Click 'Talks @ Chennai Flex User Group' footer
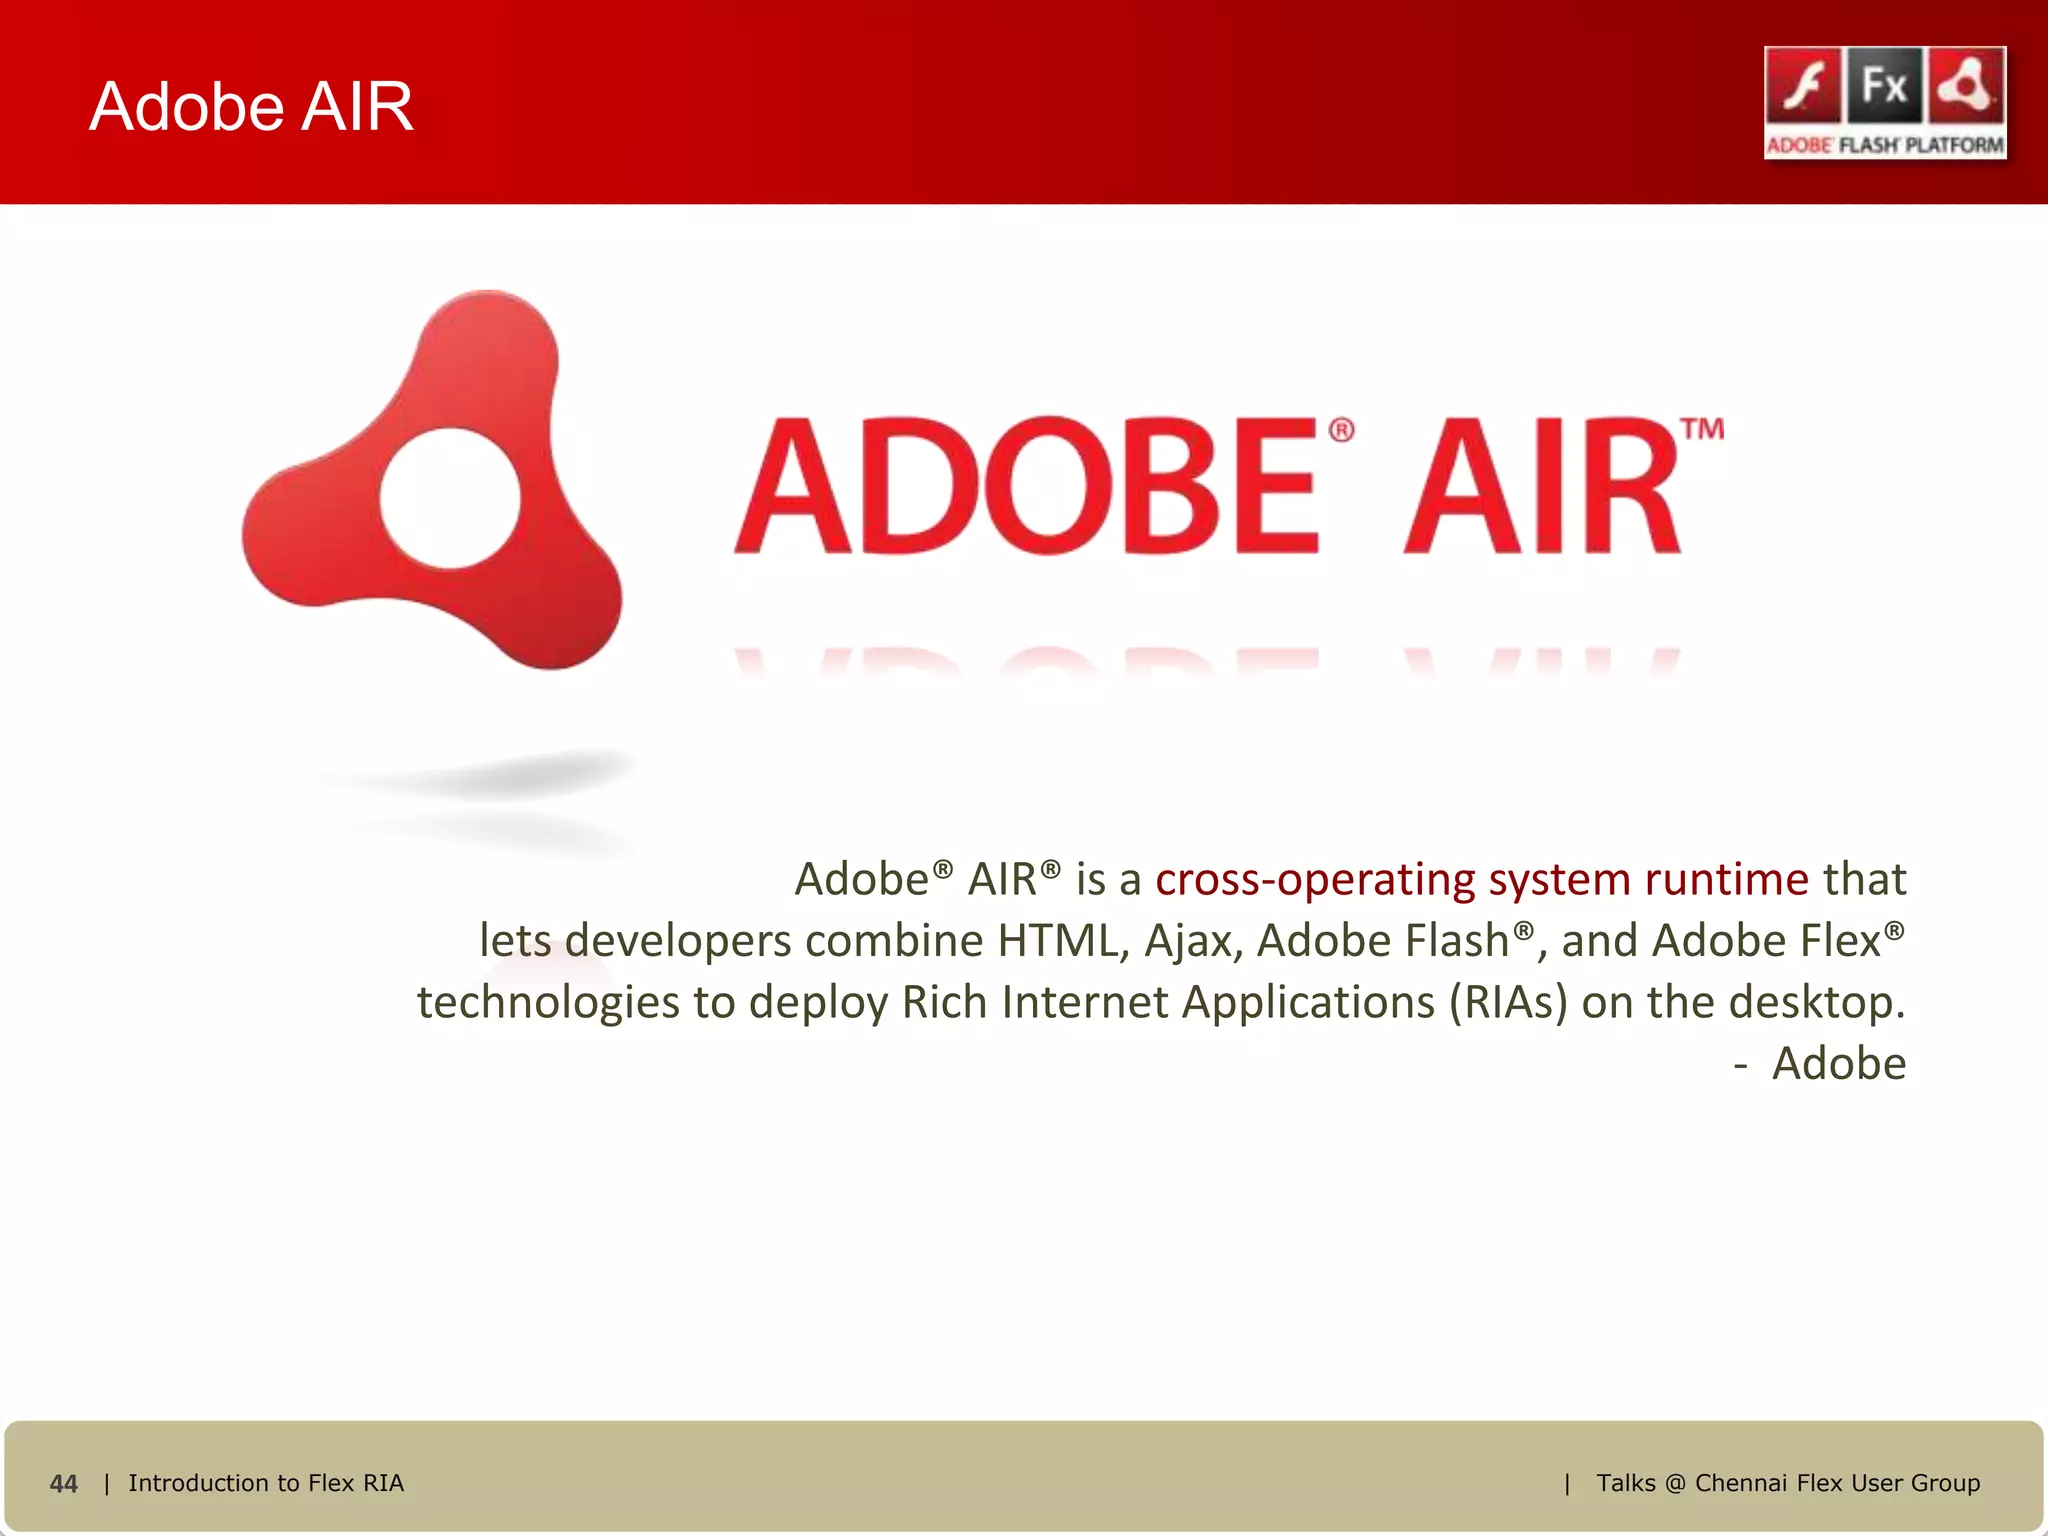The image size is (2048, 1536). pyautogui.click(x=1788, y=1483)
